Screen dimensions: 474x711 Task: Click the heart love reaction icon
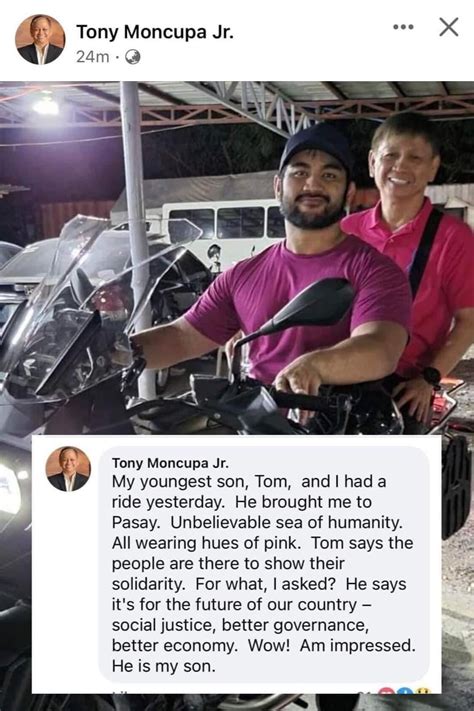[387, 691]
